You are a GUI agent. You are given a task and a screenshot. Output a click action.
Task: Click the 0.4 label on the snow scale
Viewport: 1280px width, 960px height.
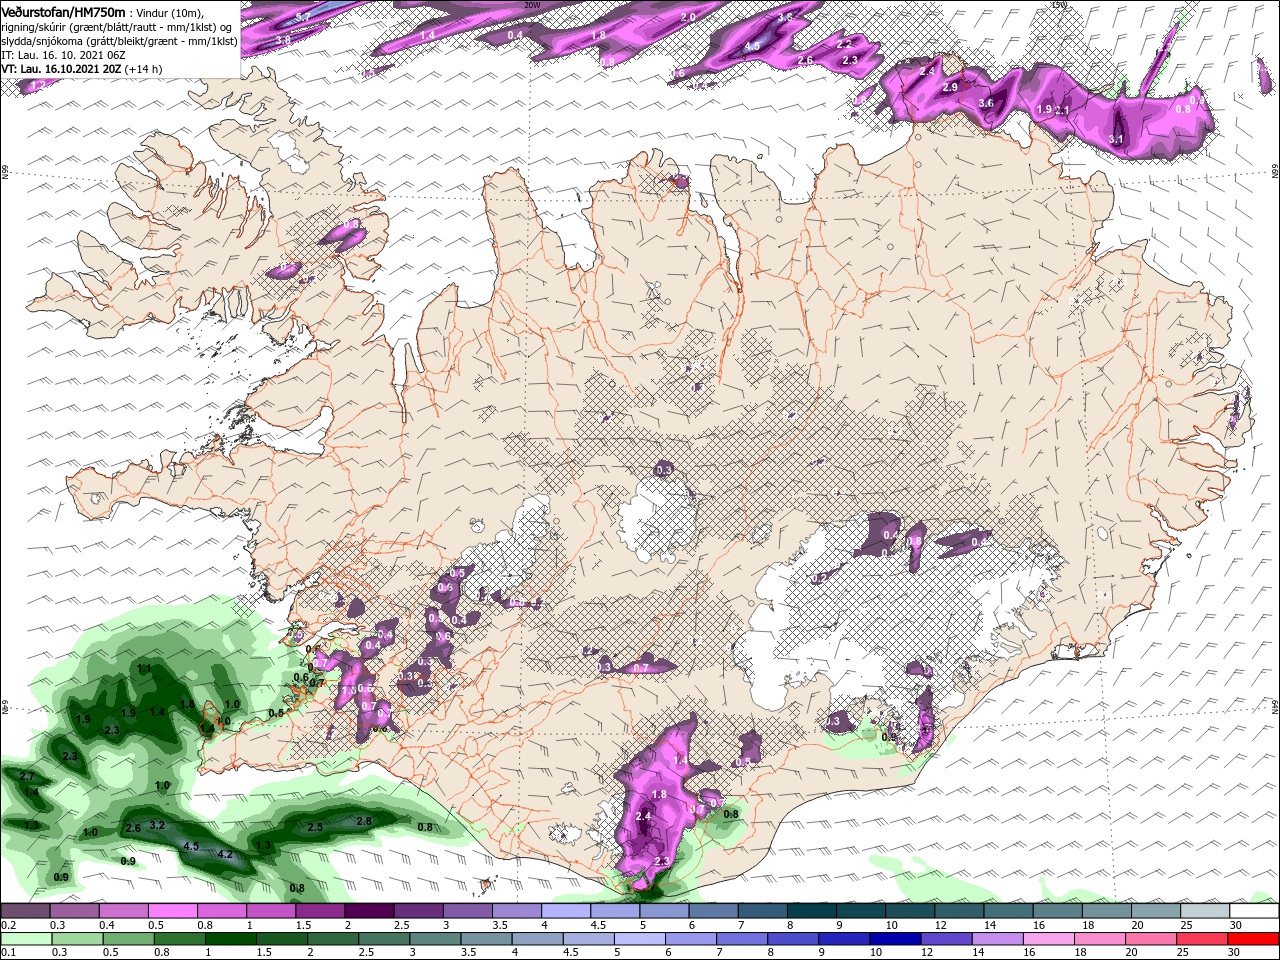click(106, 925)
